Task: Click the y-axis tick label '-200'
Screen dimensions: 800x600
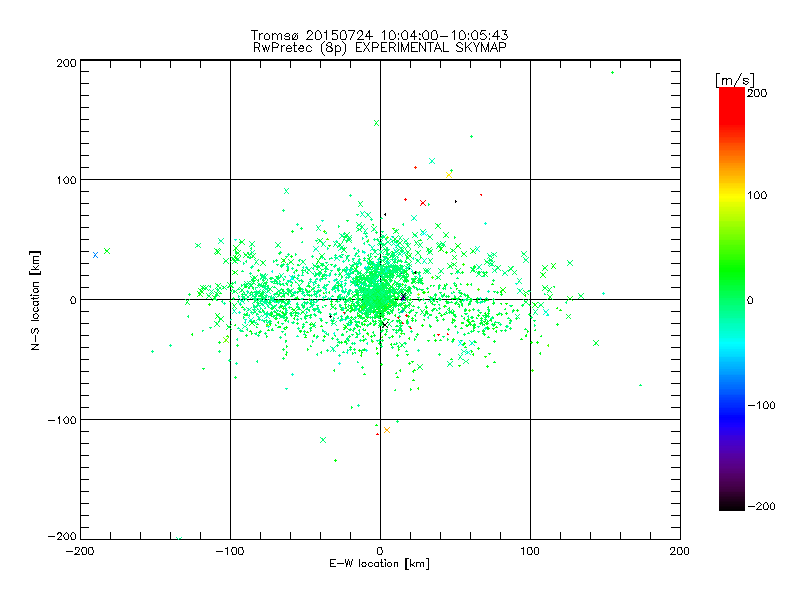Action: click(62, 536)
